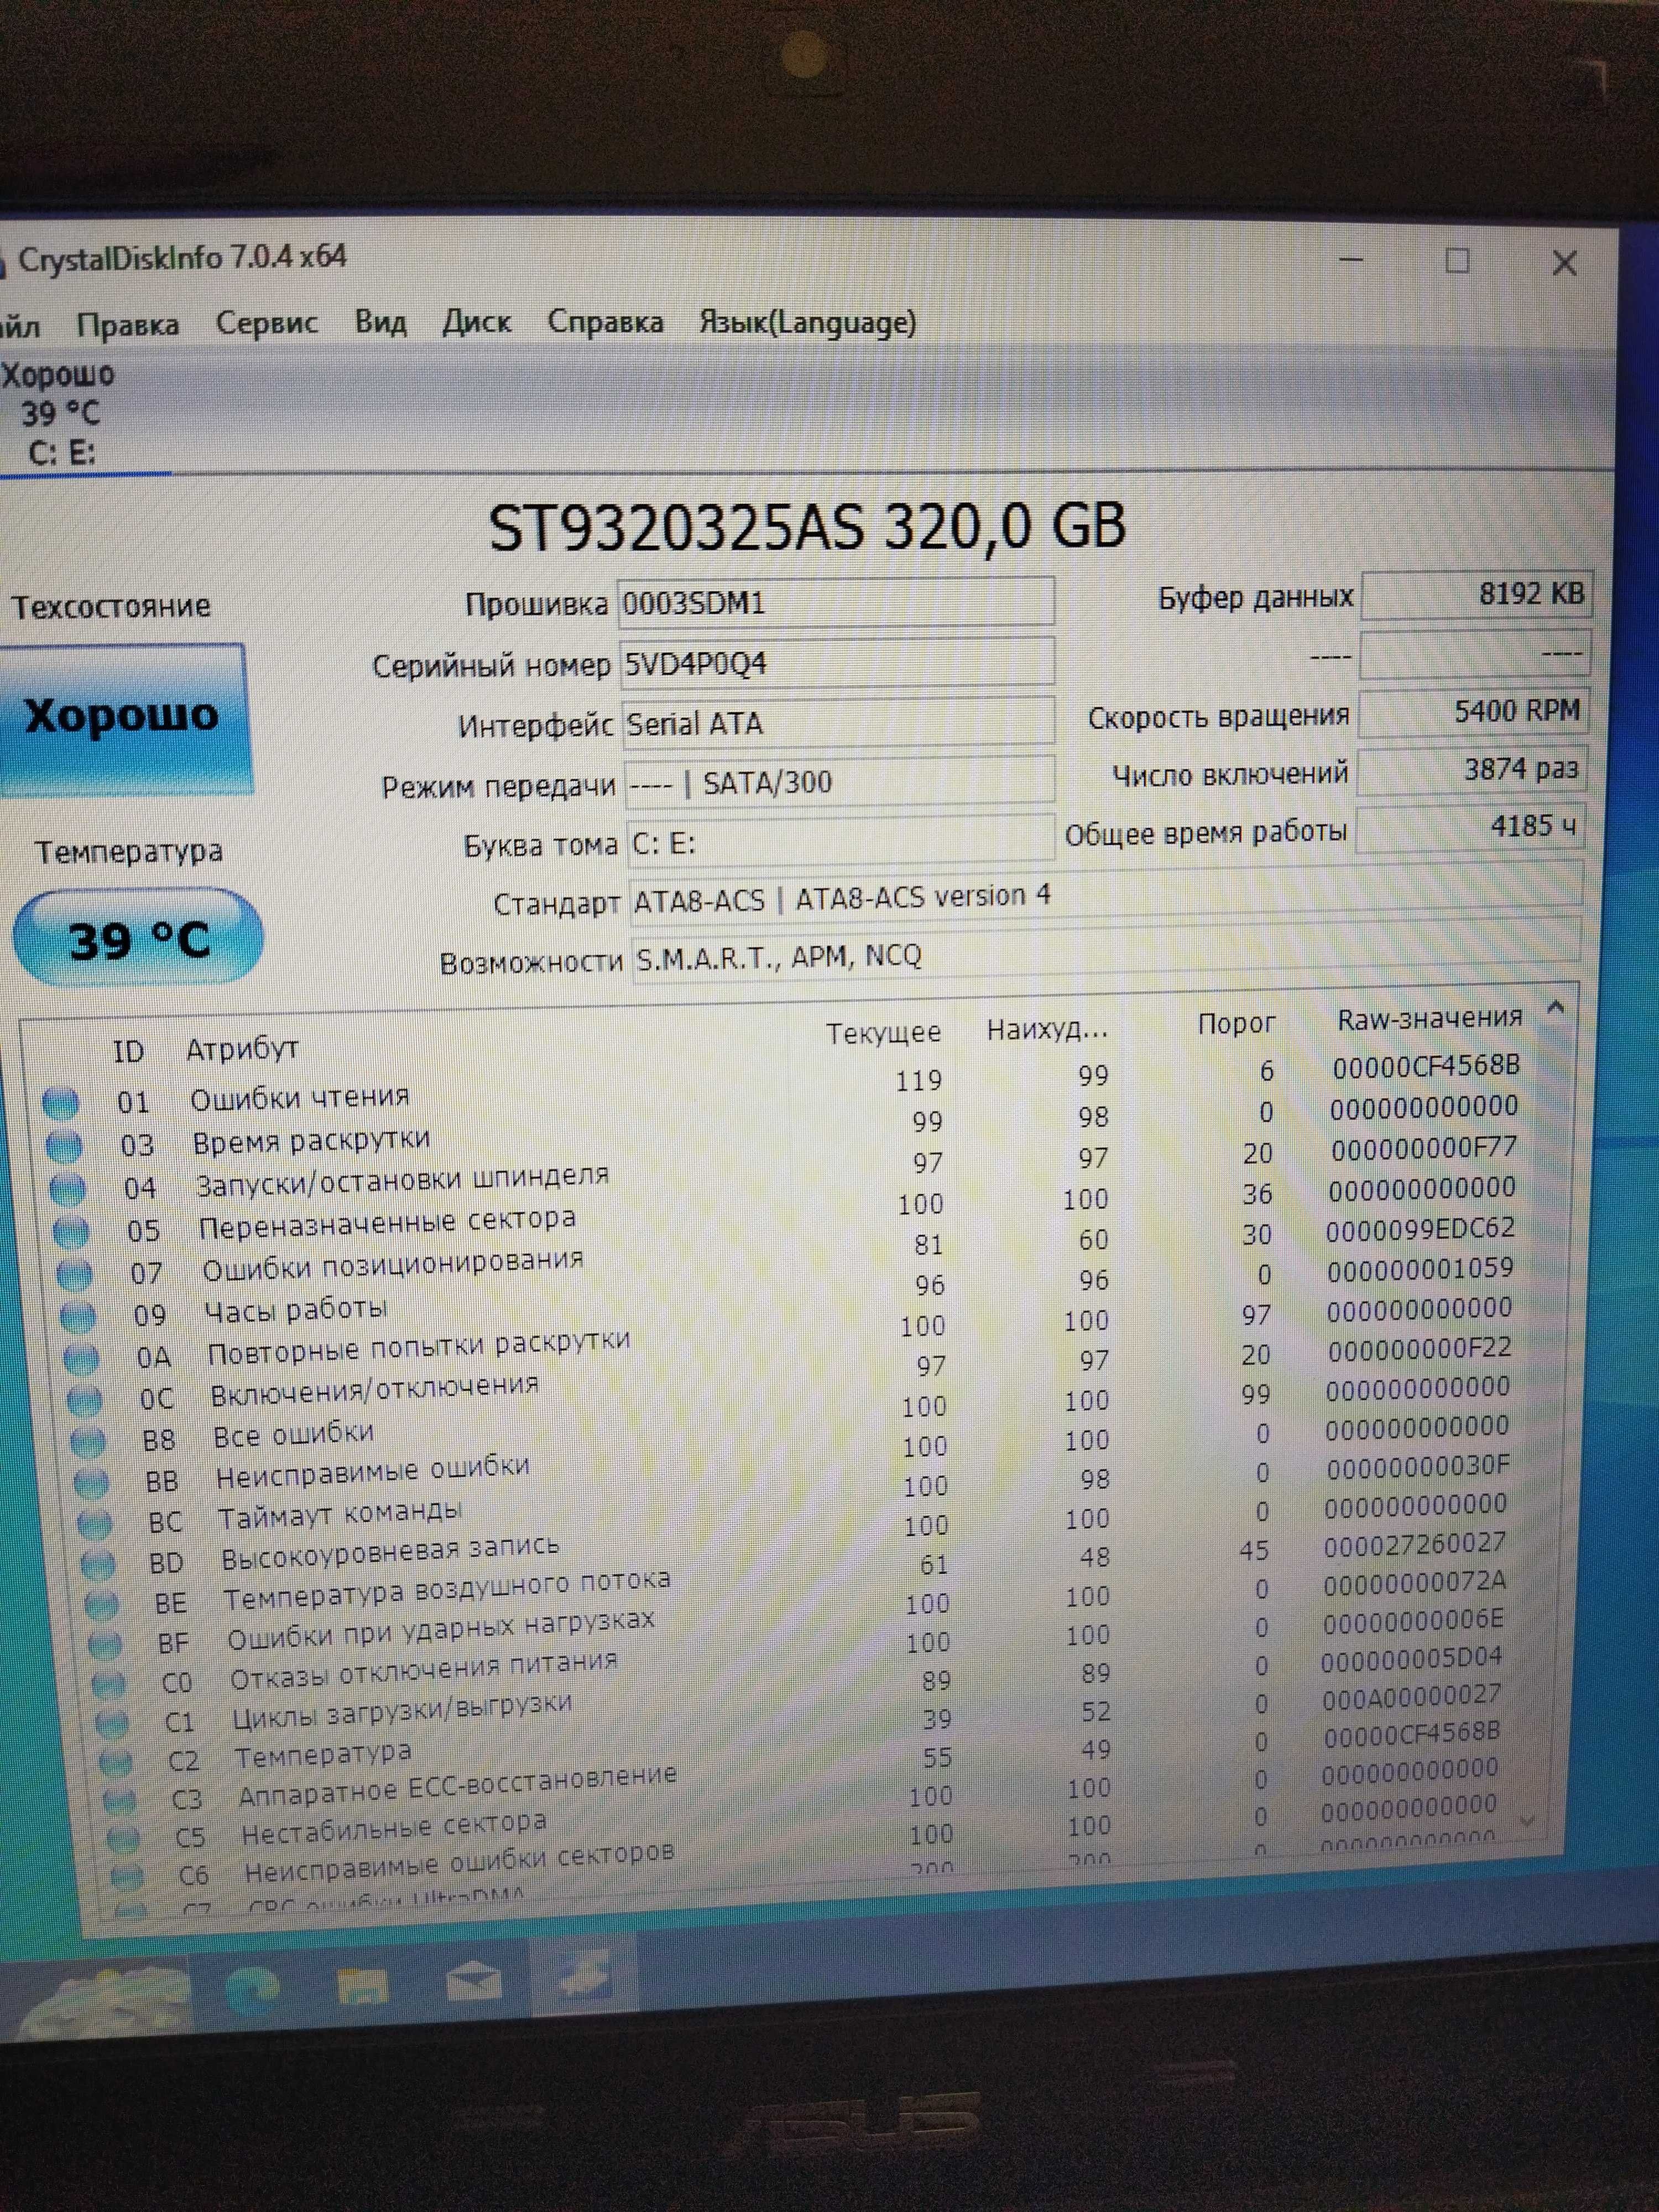
Task: Click the Прошивка field 0003SDM1
Action: [x=836, y=602]
